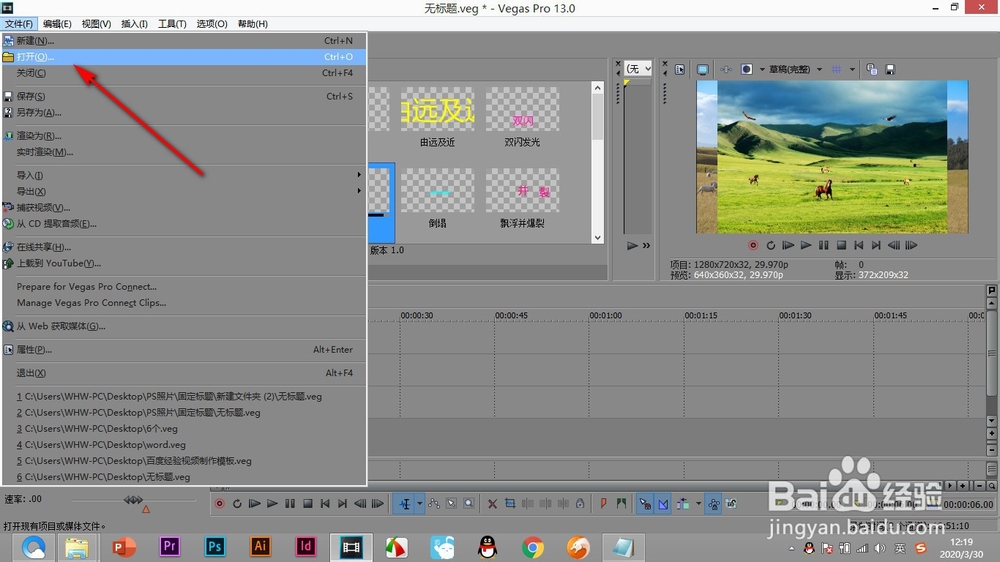Open the edit tool dropdown arrow

click(420, 504)
